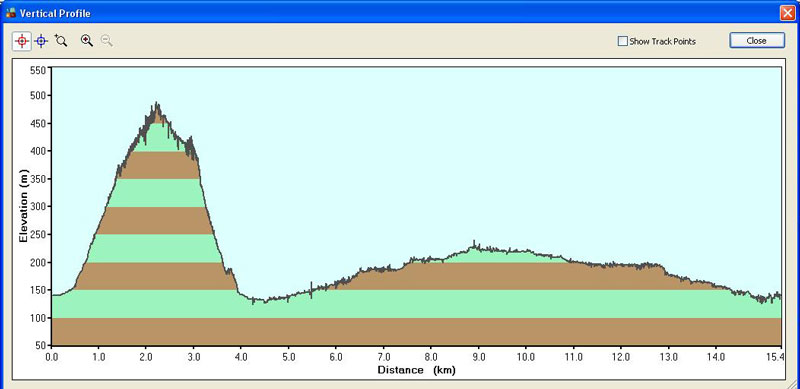Click the 5.0 distance axis value

(289, 357)
